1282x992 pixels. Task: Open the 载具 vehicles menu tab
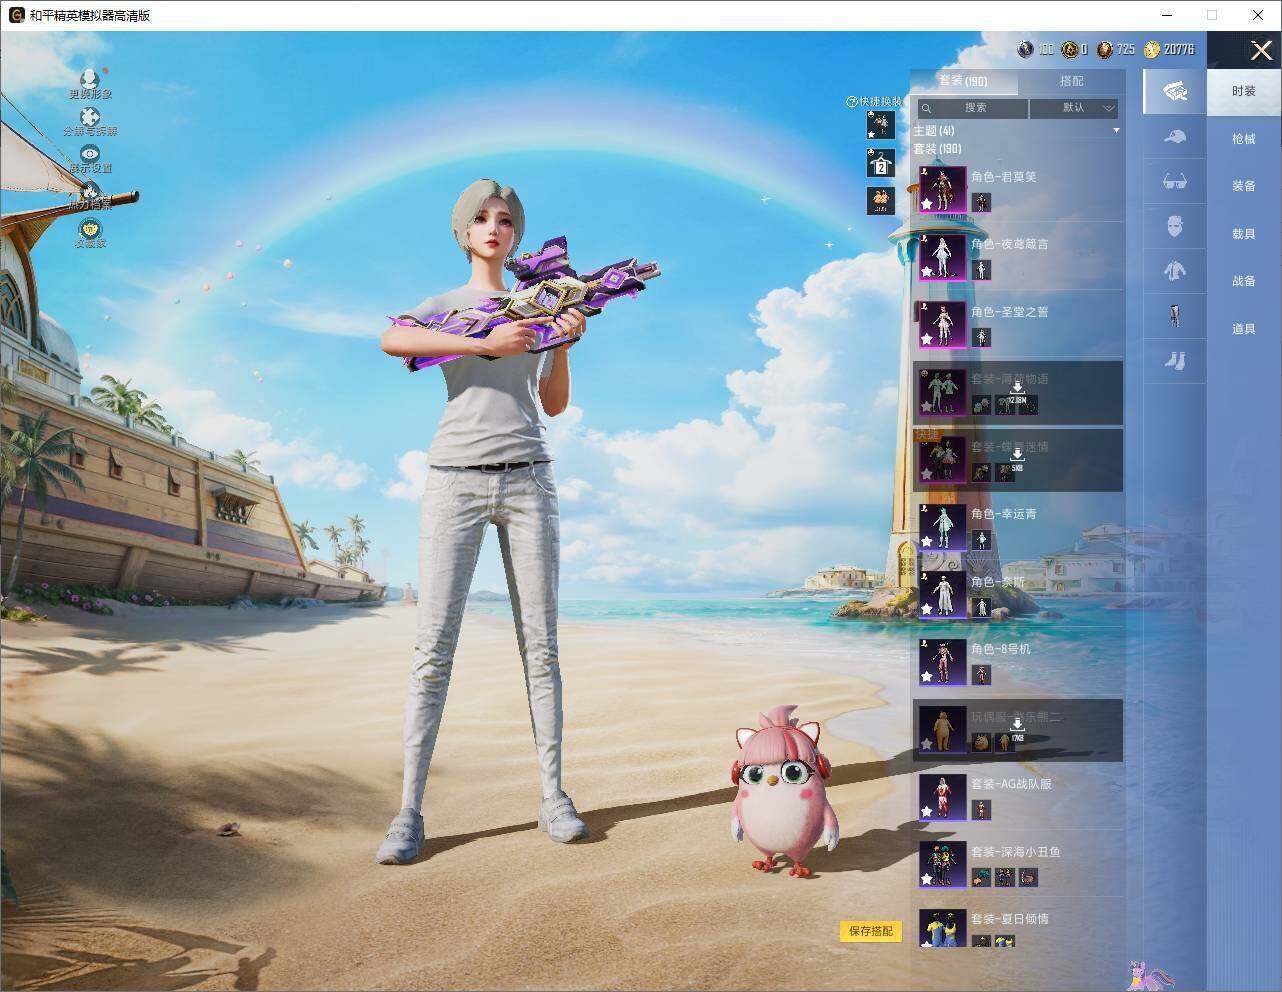tap(1244, 233)
